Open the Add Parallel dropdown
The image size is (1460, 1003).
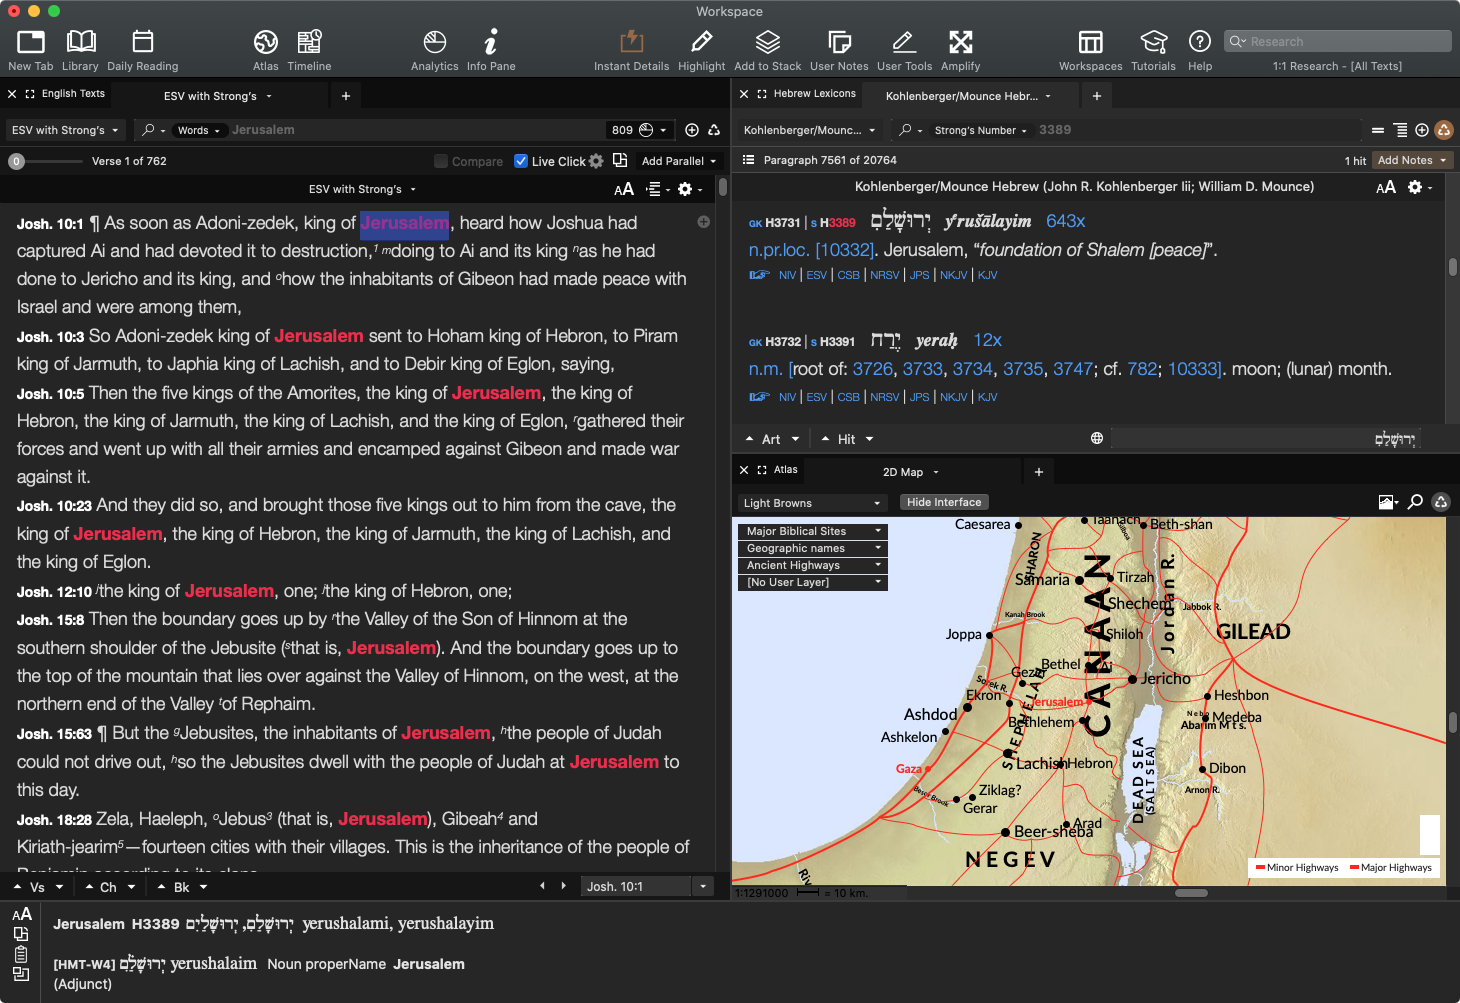[679, 161]
